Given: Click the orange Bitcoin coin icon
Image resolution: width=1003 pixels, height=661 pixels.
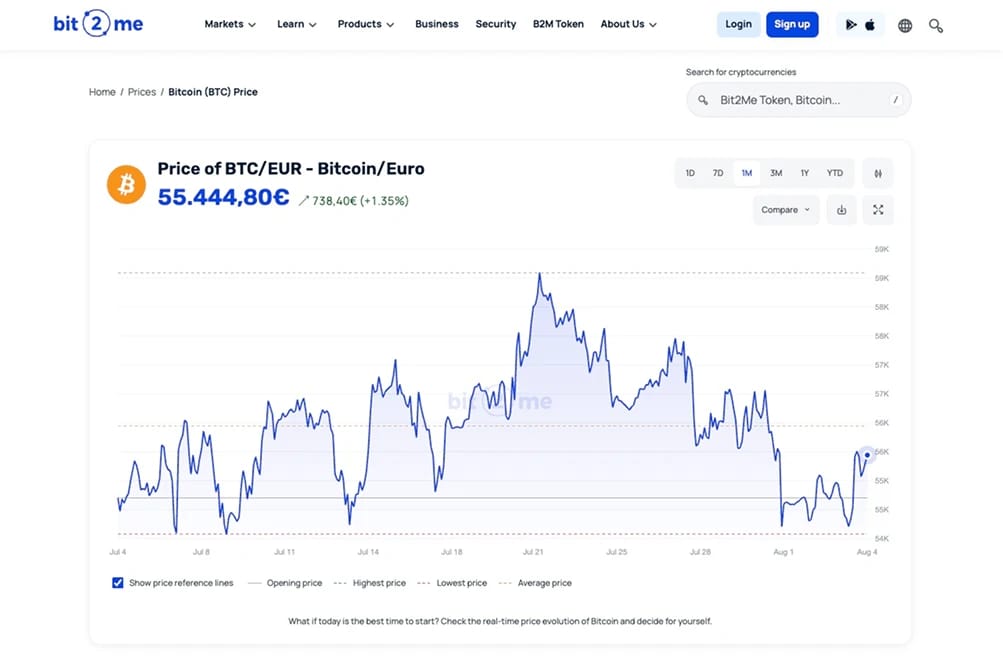Looking at the screenshot, I should coord(126,184).
